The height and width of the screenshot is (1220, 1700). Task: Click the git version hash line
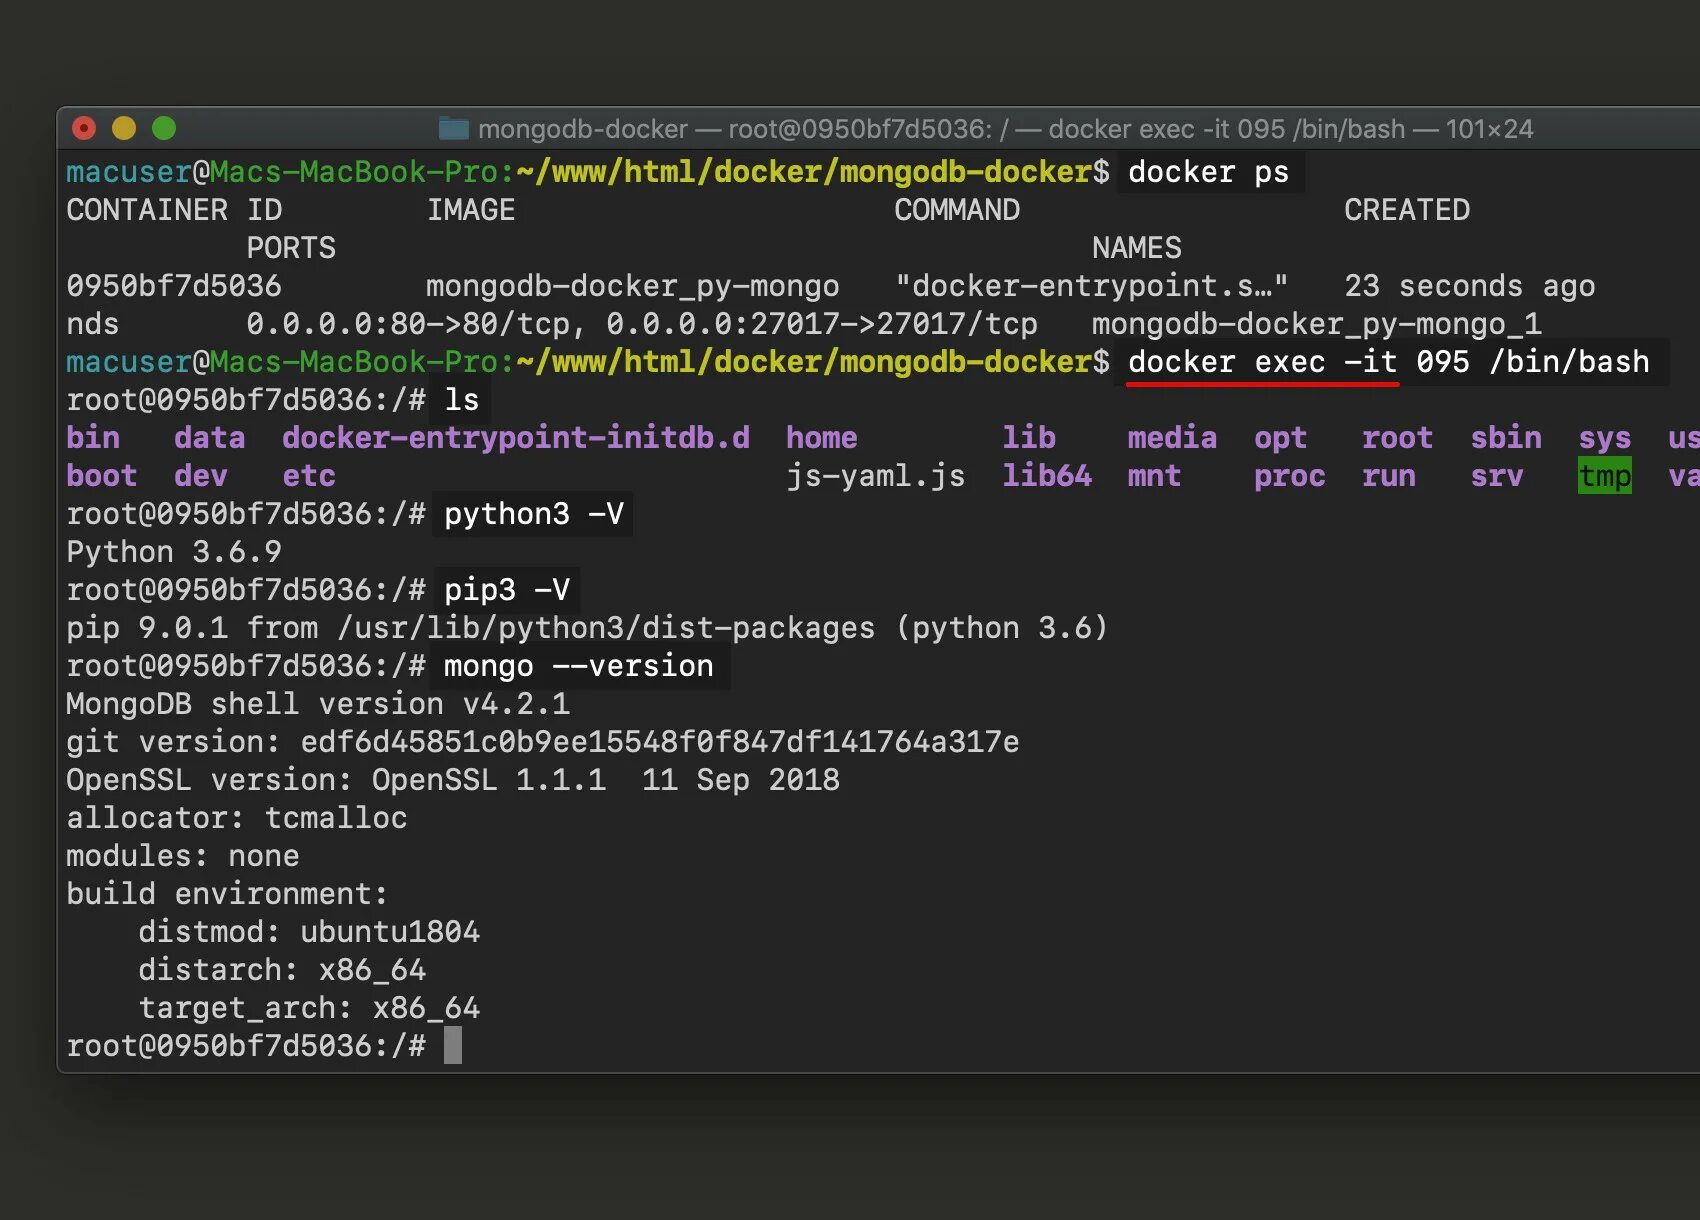(543, 742)
